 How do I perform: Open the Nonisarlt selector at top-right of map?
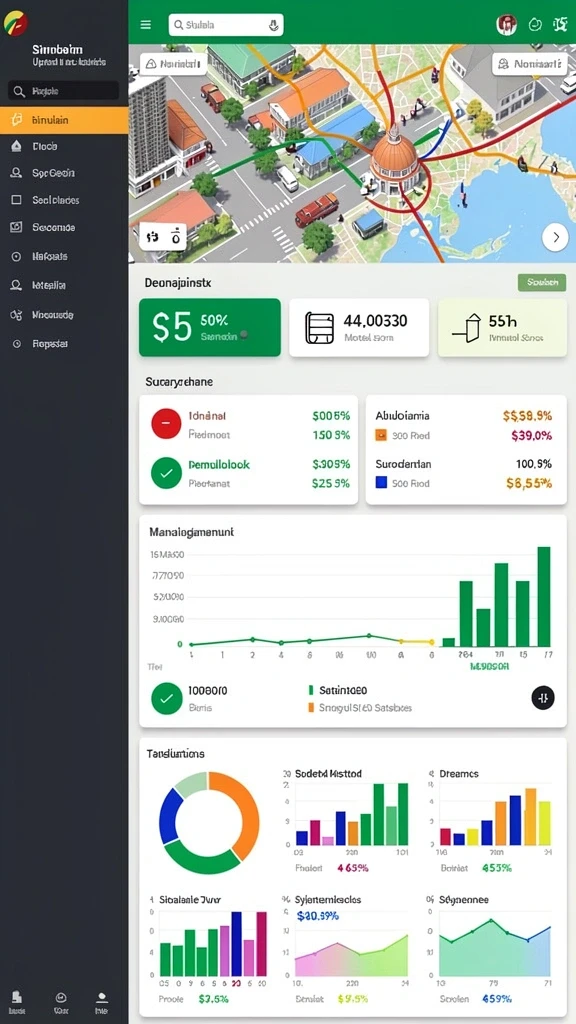pyautogui.click(x=529, y=64)
